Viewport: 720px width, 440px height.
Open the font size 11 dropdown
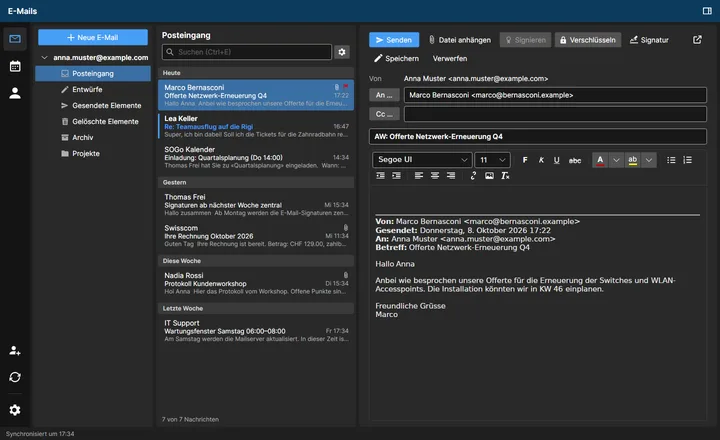pyautogui.click(x=492, y=160)
